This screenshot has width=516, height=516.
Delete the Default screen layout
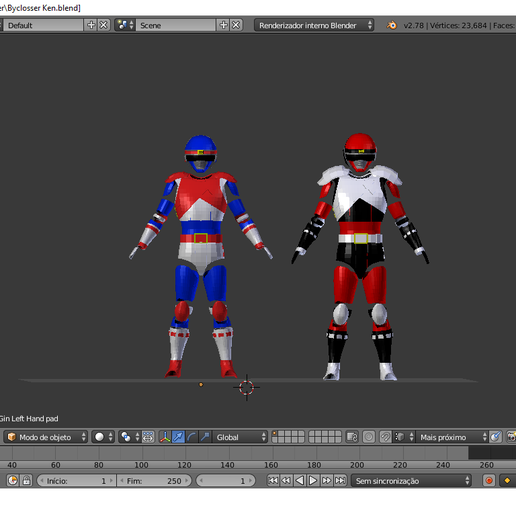coord(104,25)
